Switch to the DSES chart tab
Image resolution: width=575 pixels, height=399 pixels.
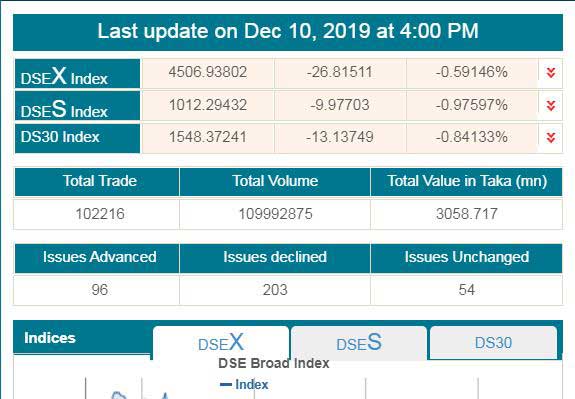point(359,343)
